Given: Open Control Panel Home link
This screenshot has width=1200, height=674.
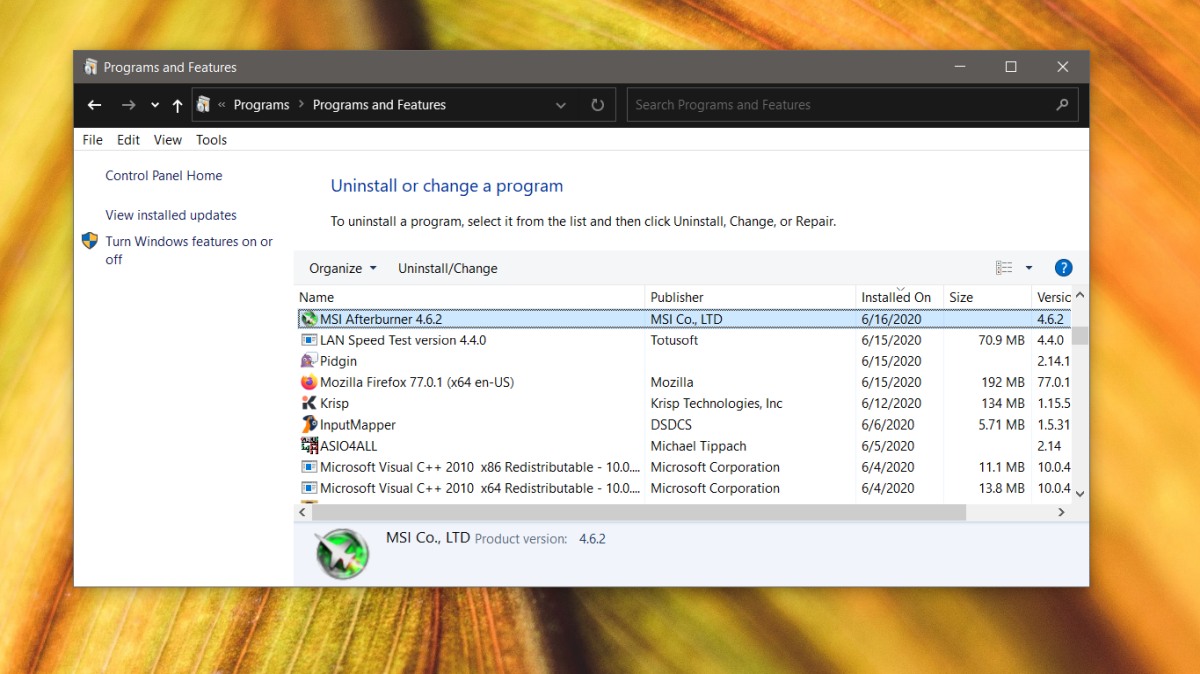Looking at the screenshot, I should tap(164, 176).
